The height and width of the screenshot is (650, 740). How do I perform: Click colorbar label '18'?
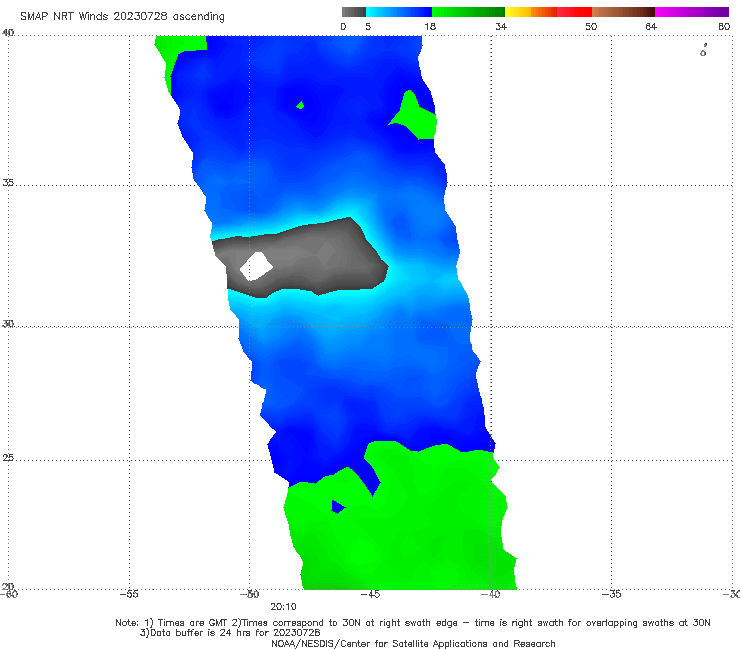click(430, 26)
